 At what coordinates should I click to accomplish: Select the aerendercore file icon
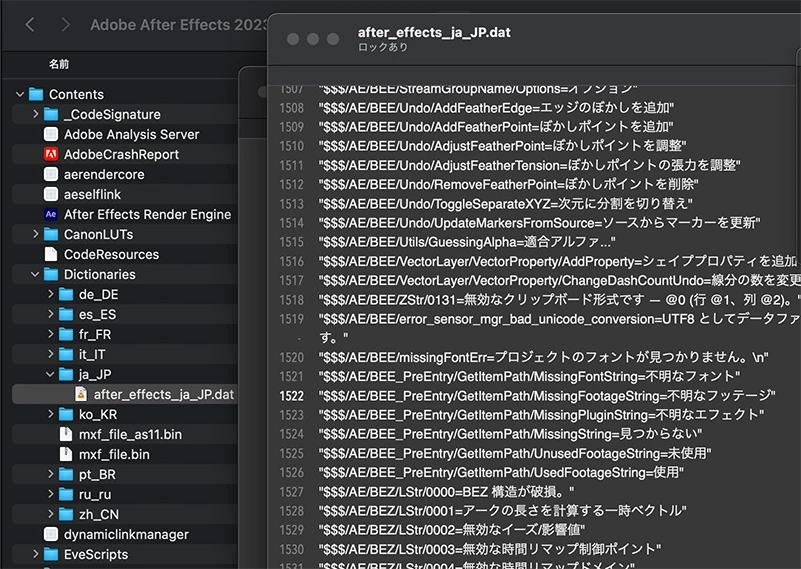[51, 174]
